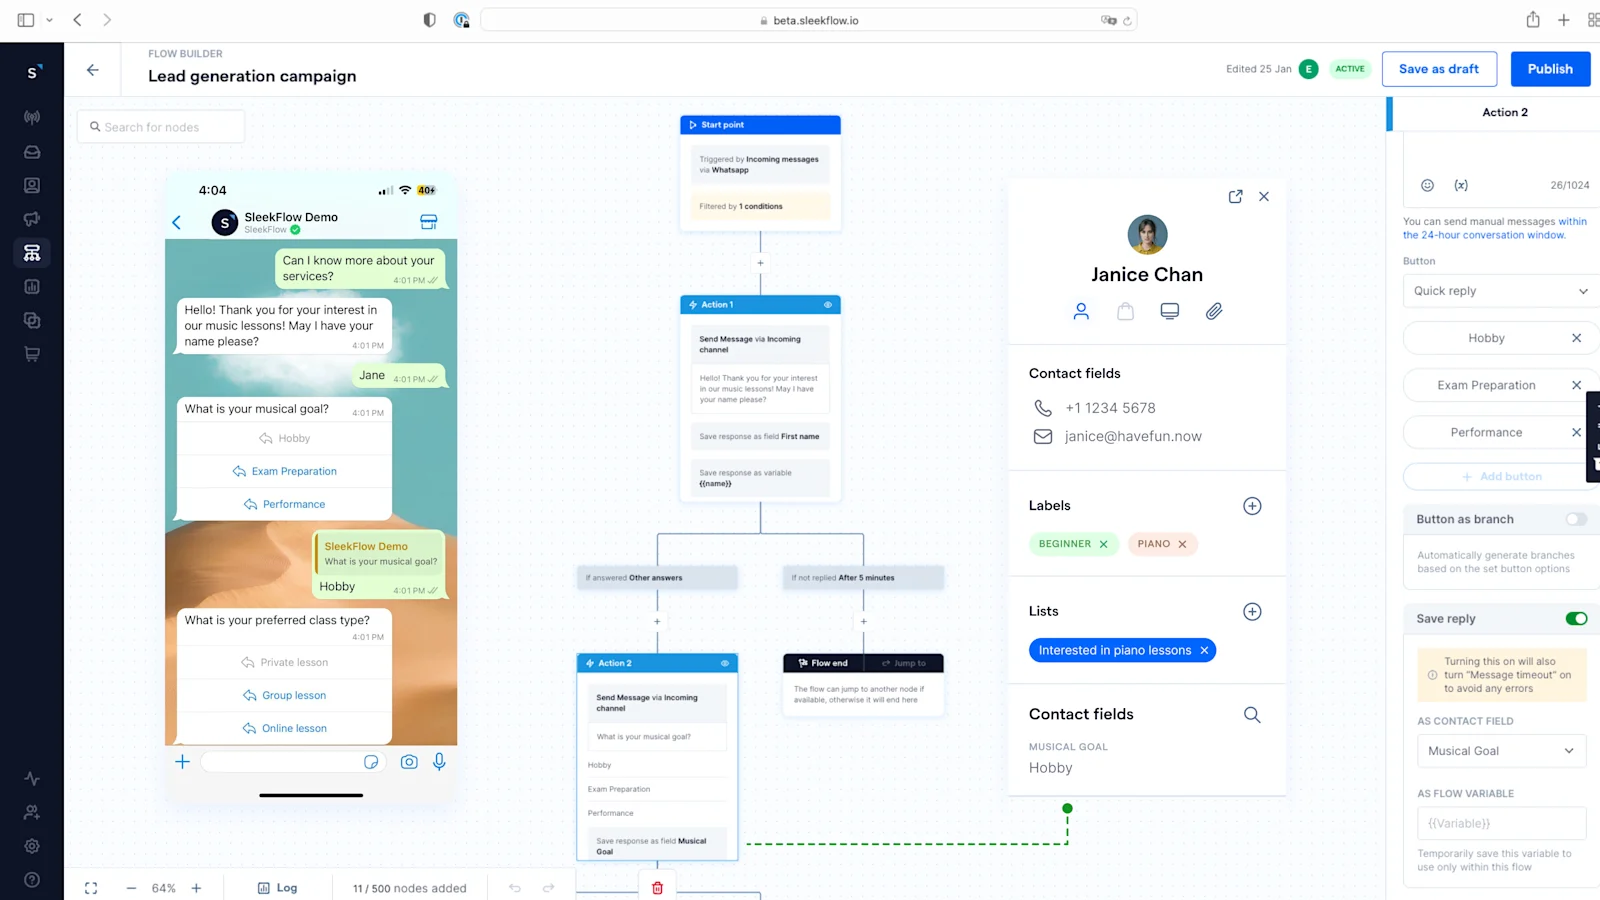
Task: Zoom out the canvas using the minus control
Action: point(131,887)
